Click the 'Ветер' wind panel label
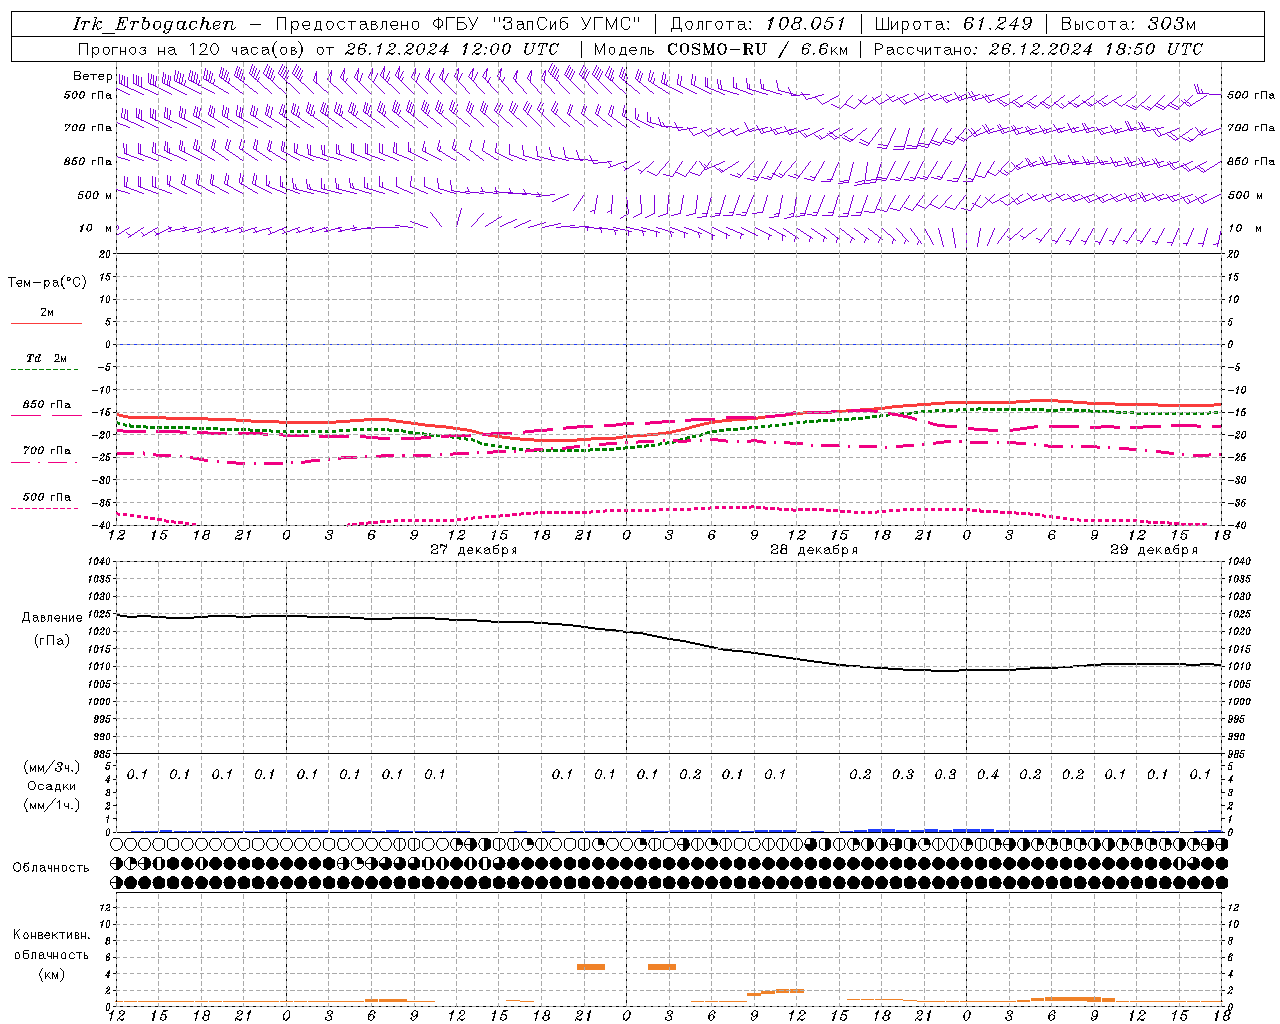 click(92, 76)
